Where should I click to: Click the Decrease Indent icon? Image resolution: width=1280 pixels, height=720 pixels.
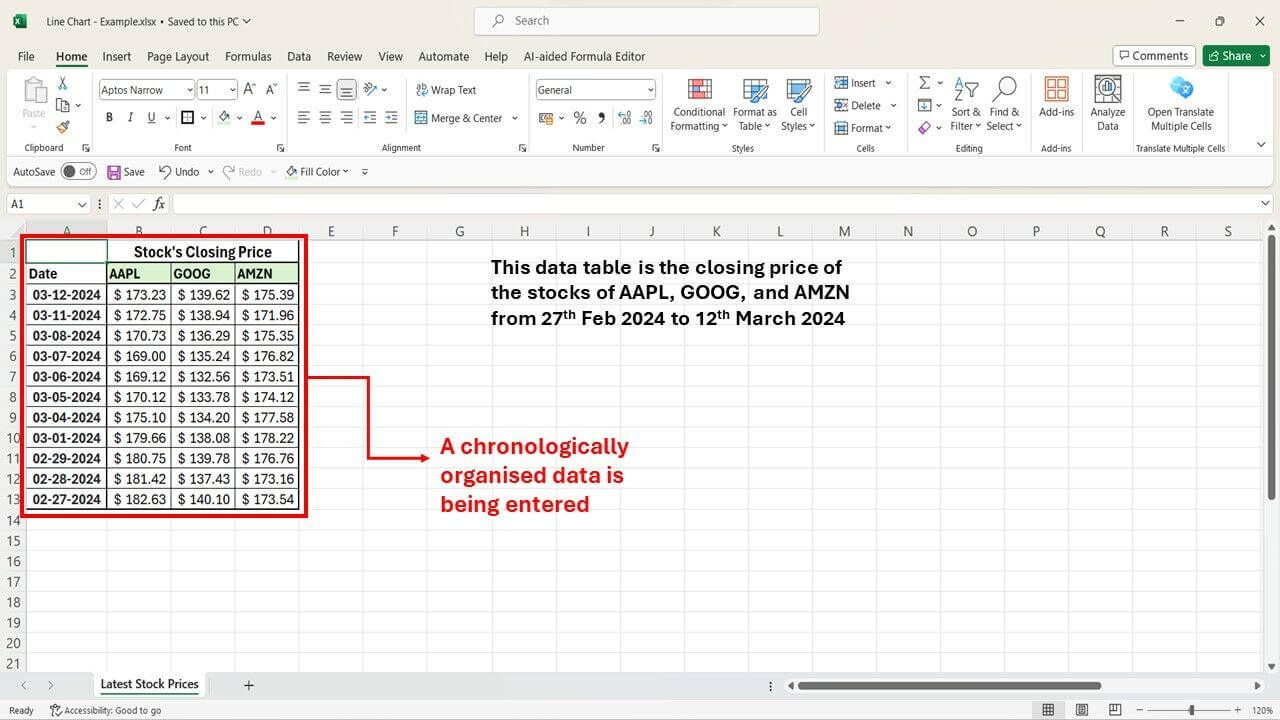[x=370, y=118]
